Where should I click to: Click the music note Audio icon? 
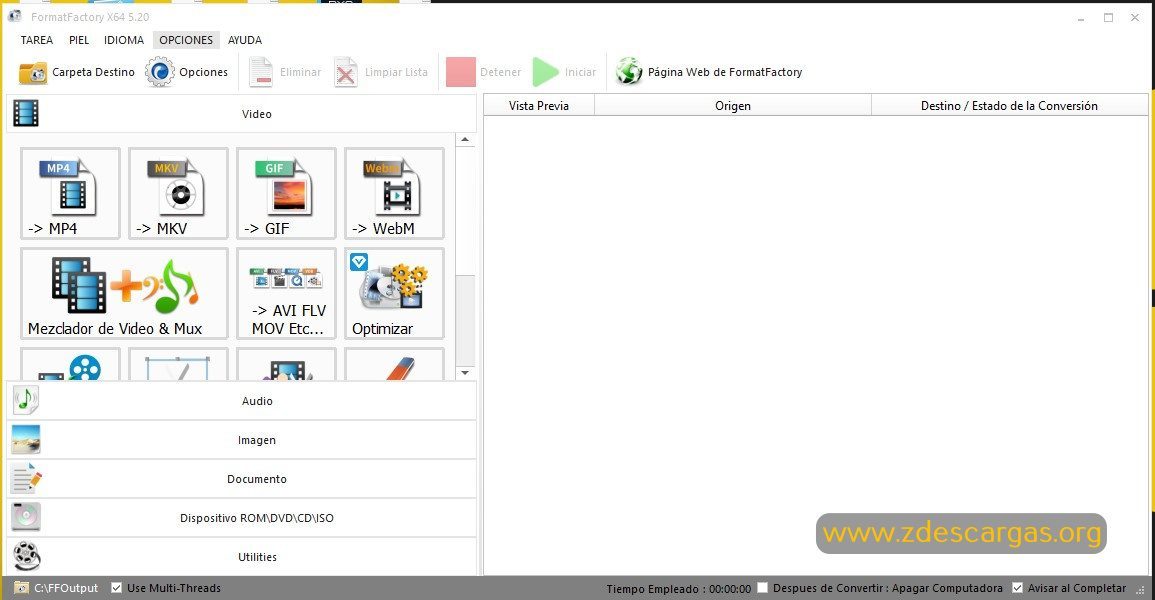tap(26, 400)
